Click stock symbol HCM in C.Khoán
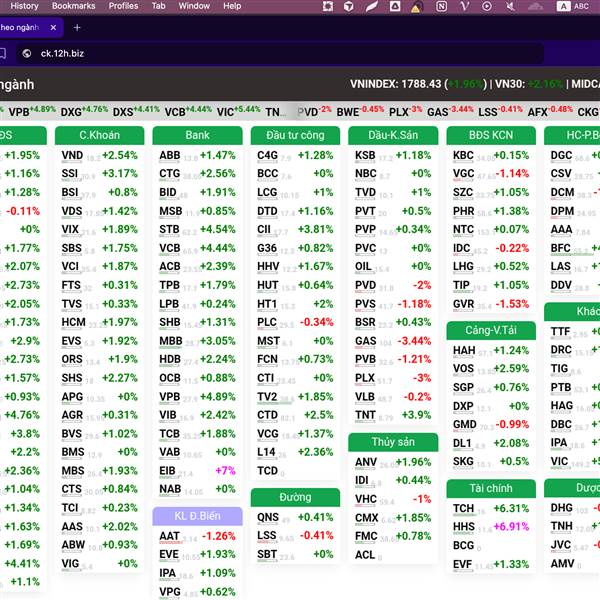 pos(73,322)
